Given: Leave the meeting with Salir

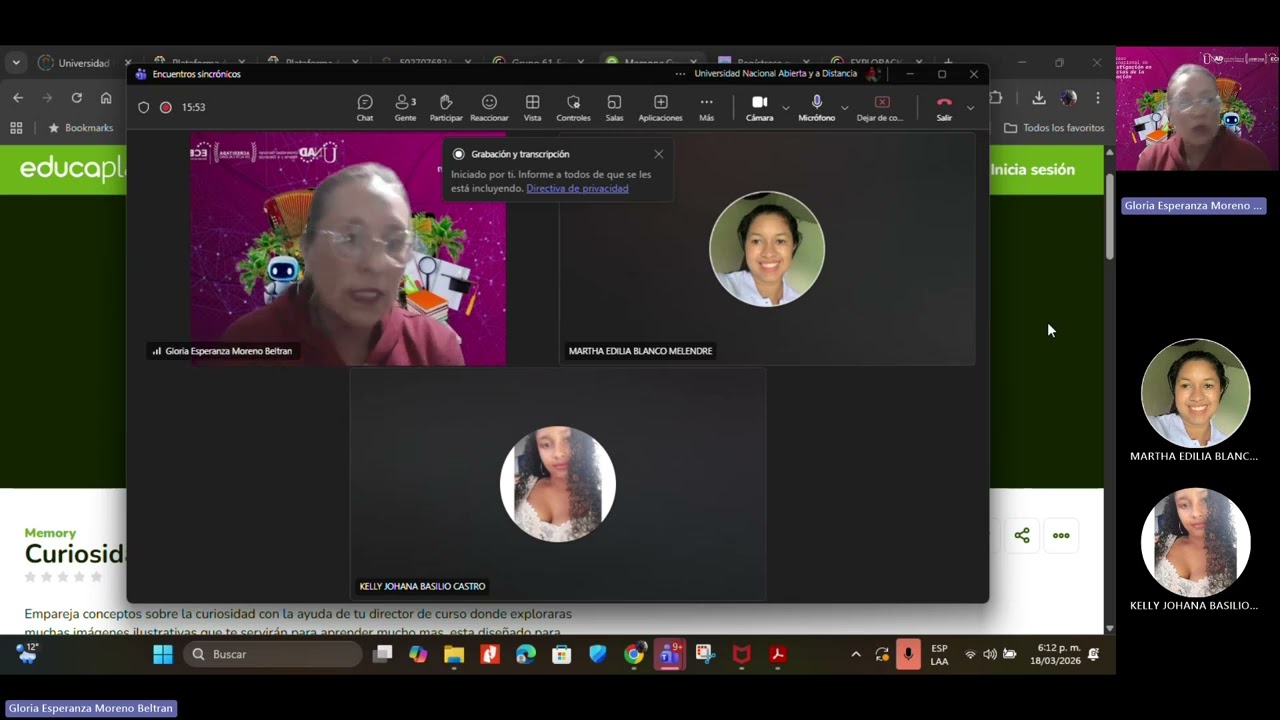Looking at the screenshot, I should point(944,108).
